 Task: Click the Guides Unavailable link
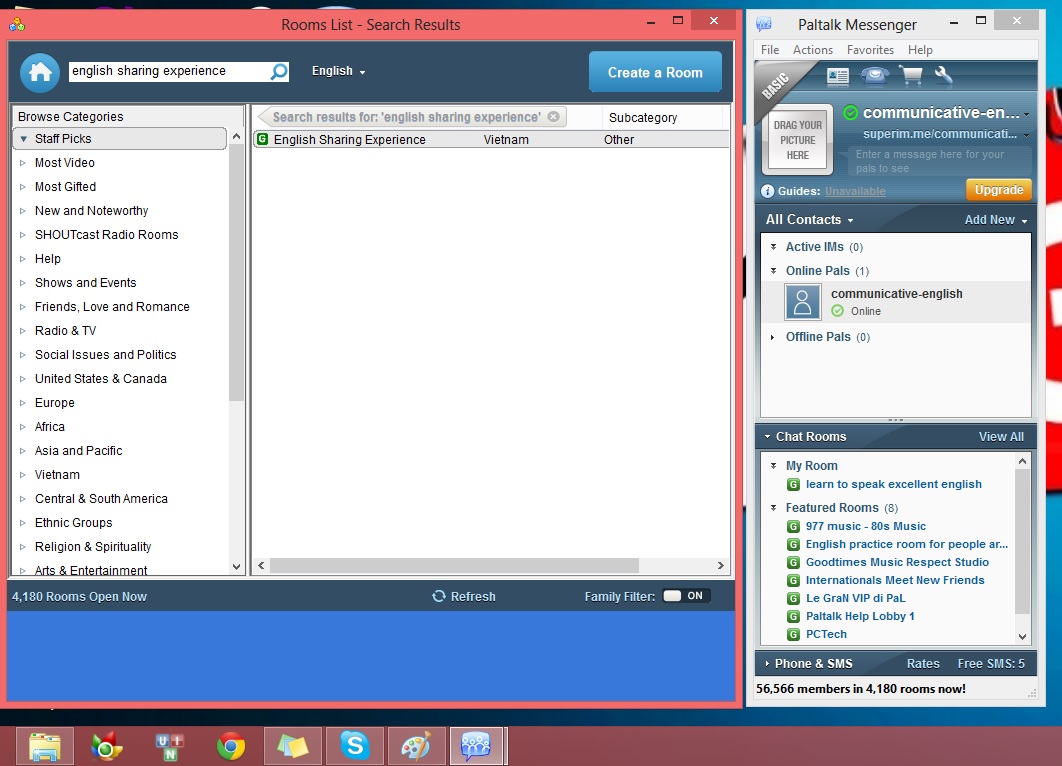pos(855,191)
